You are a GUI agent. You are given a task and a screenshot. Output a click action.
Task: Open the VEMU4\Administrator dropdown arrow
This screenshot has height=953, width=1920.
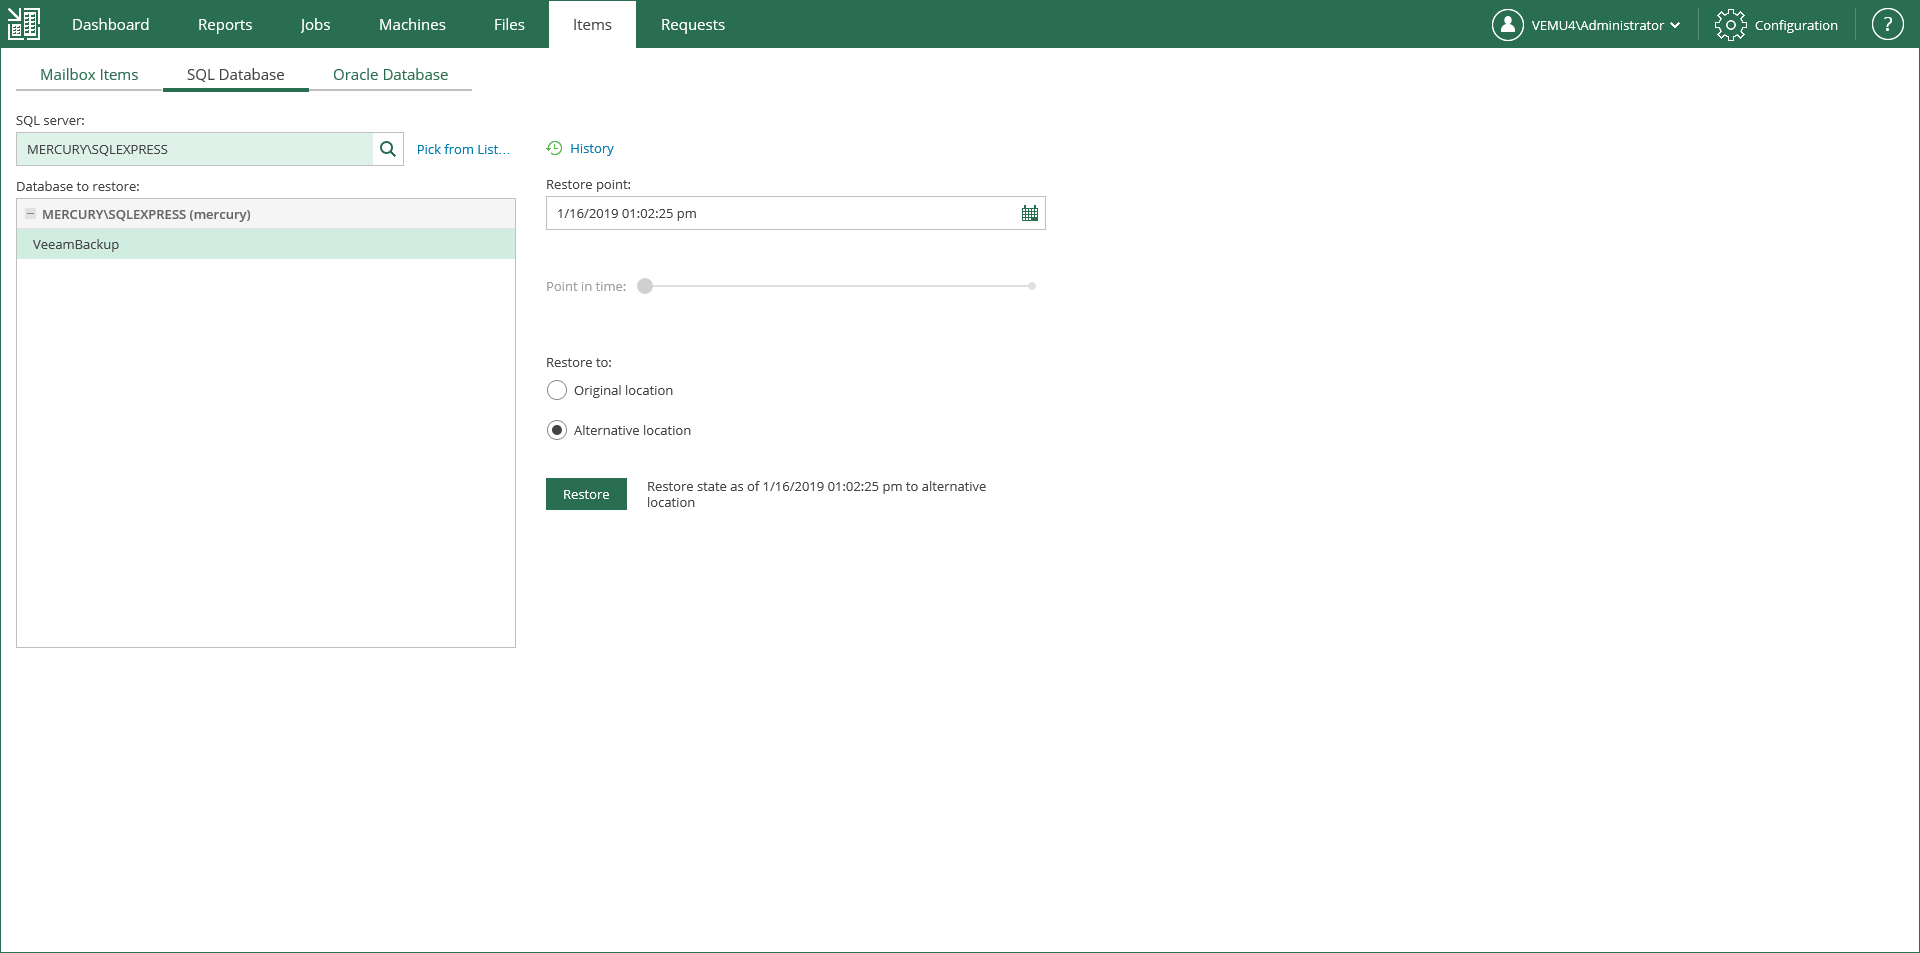1675,25
